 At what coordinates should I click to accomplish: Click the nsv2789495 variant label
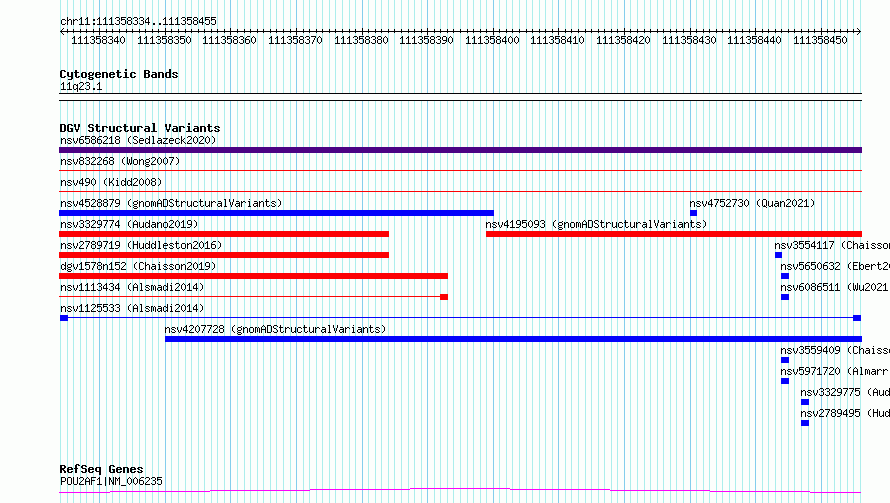click(x=845, y=413)
